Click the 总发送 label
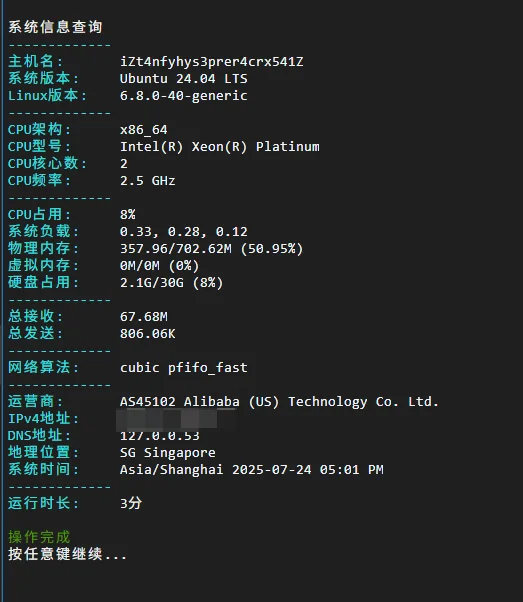The image size is (523, 602). [35, 333]
